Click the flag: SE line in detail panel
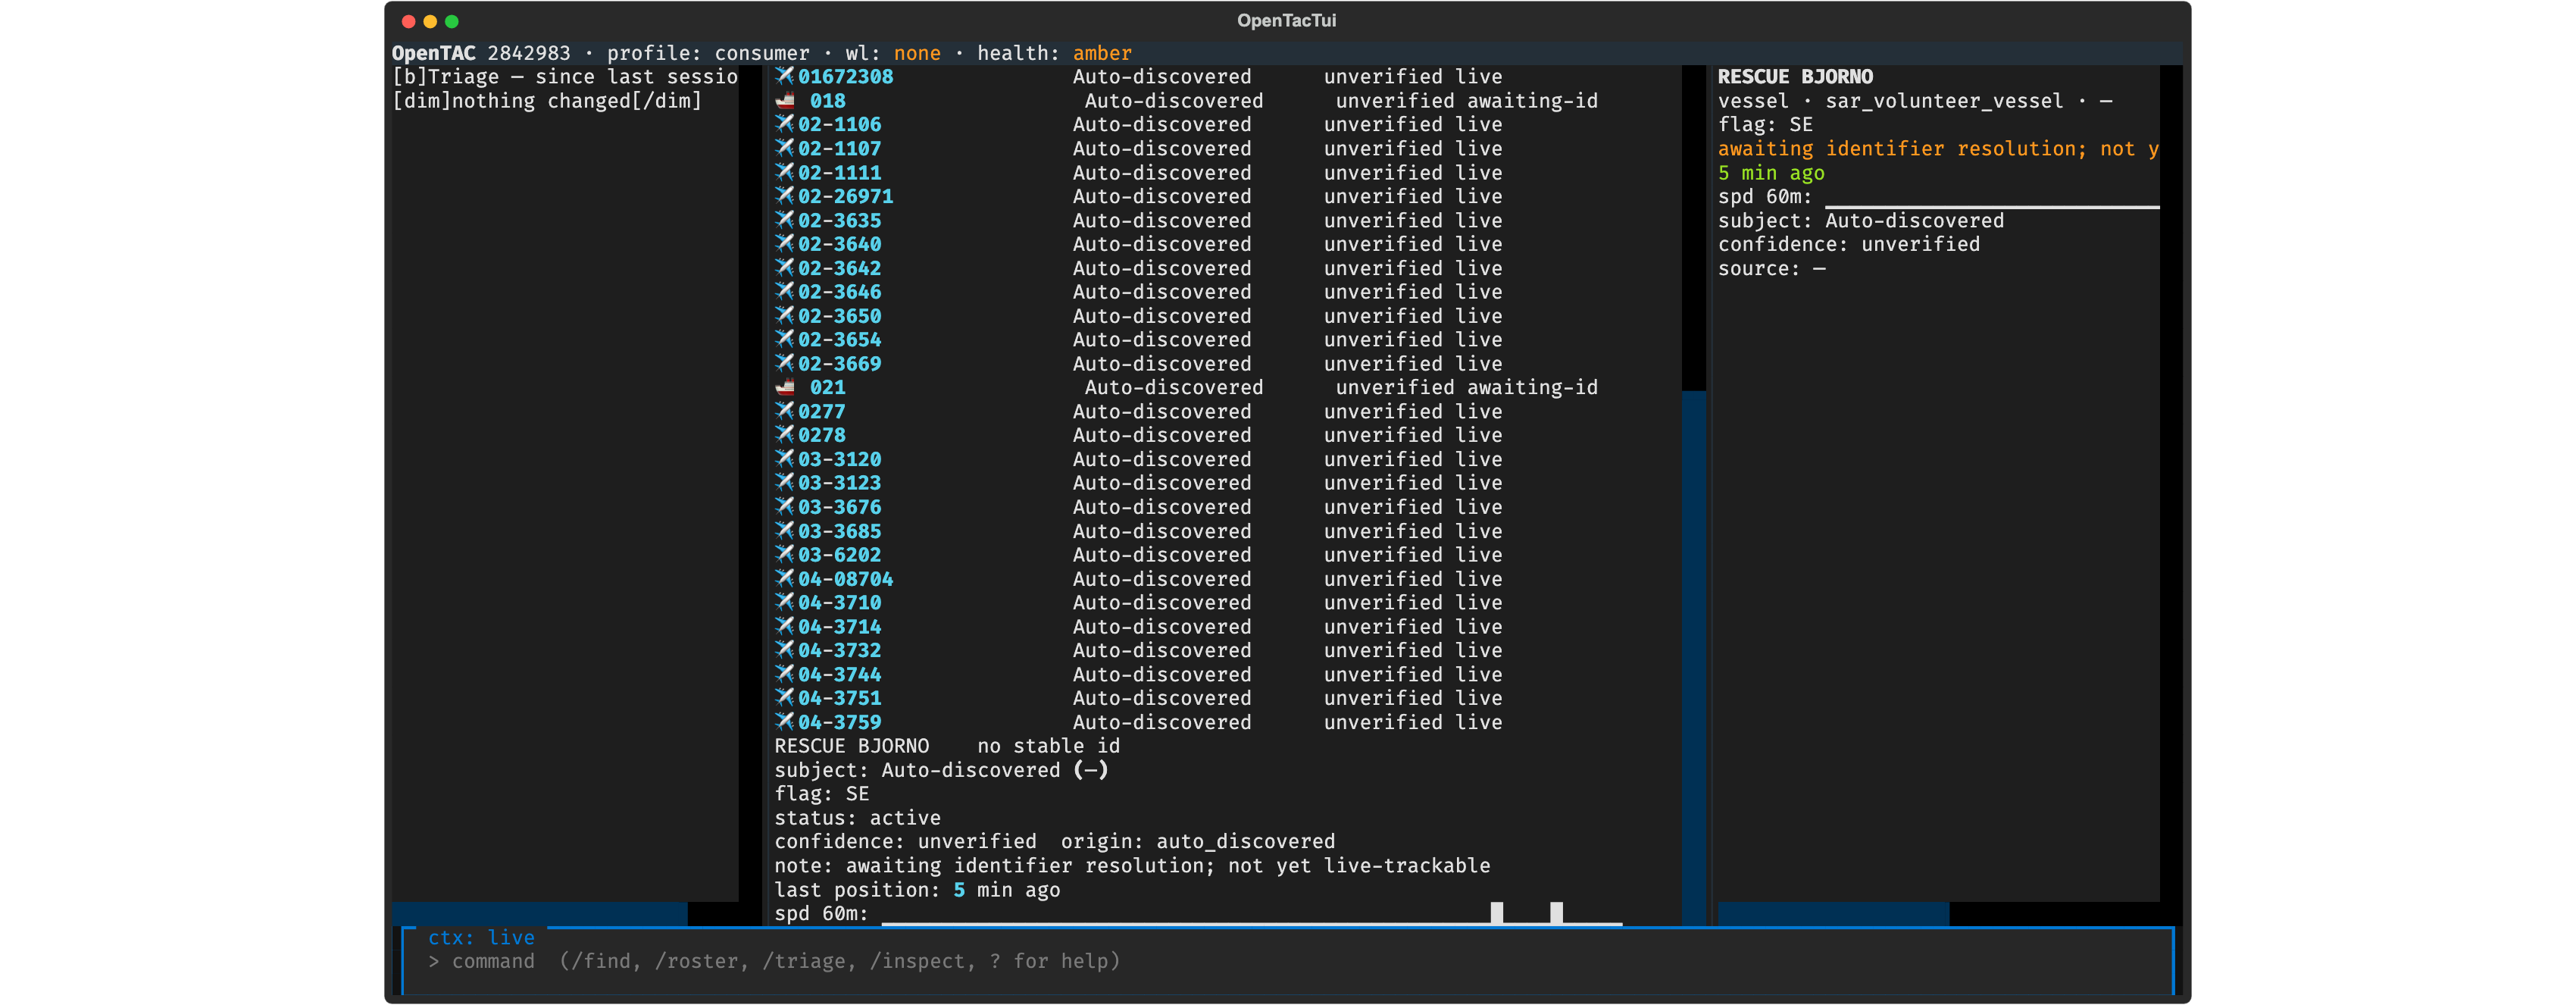The height and width of the screenshot is (1005, 2576). [x=1765, y=125]
